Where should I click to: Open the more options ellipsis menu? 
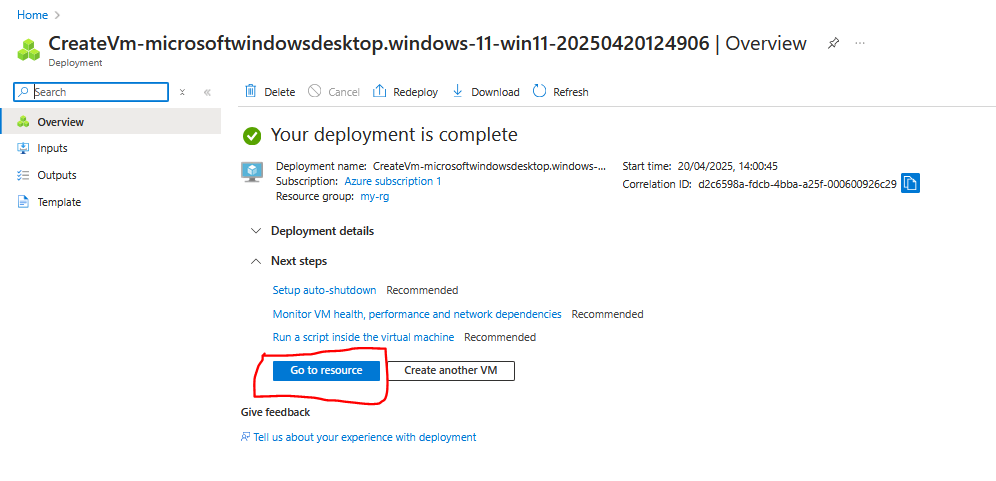tap(860, 43)
